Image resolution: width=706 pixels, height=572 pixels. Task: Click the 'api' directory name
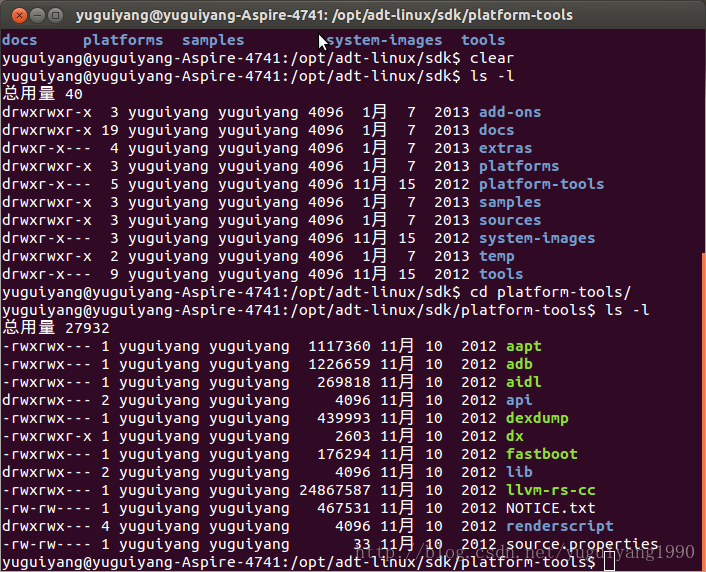pos(519,400)
